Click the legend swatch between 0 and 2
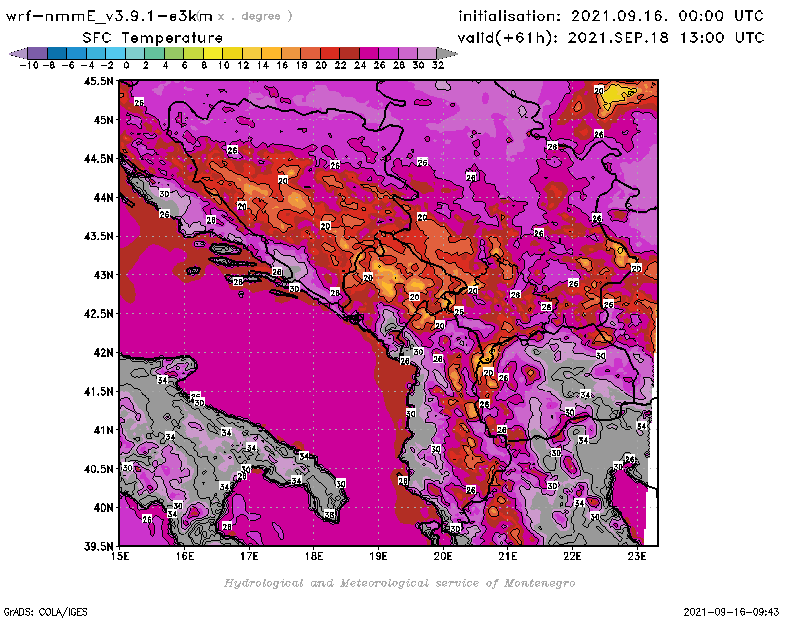This screenshot has width=800, height=618. coord(135,53)
